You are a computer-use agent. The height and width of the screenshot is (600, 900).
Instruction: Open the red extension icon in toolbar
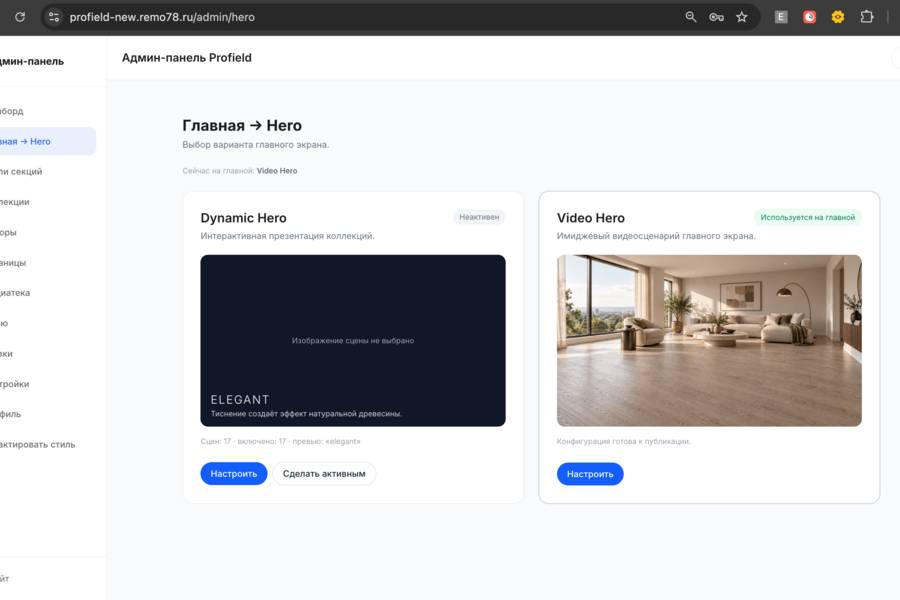pyautogui.click(x=809, y=17)
